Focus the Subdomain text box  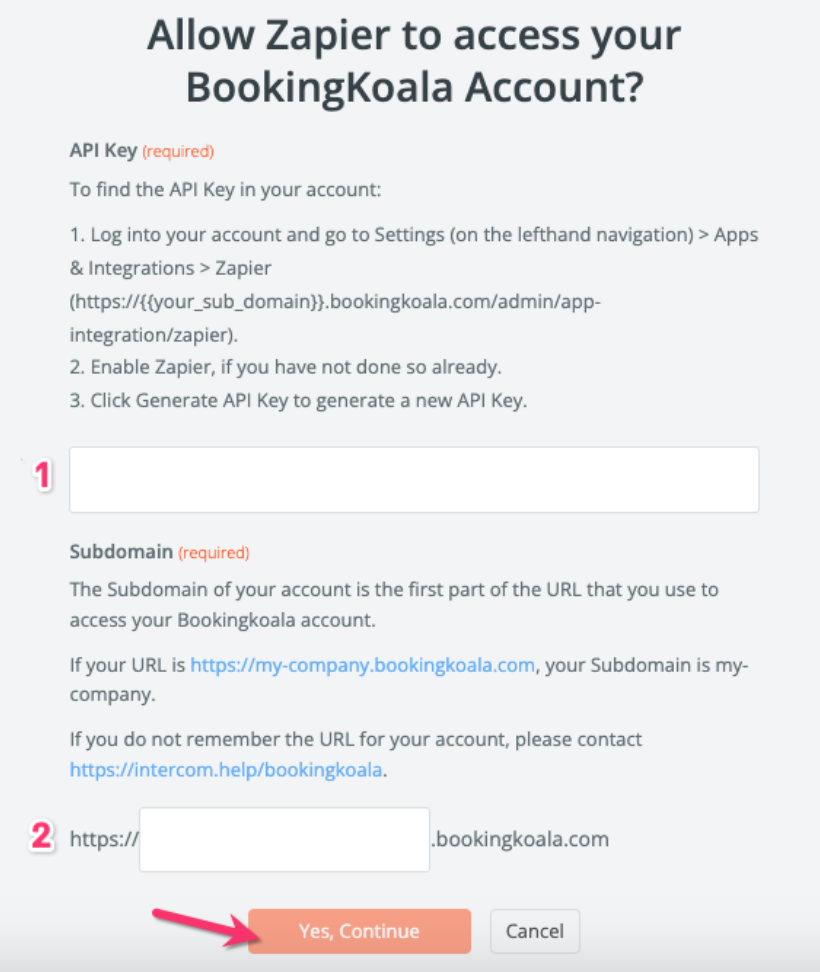[x=284, y=839]
